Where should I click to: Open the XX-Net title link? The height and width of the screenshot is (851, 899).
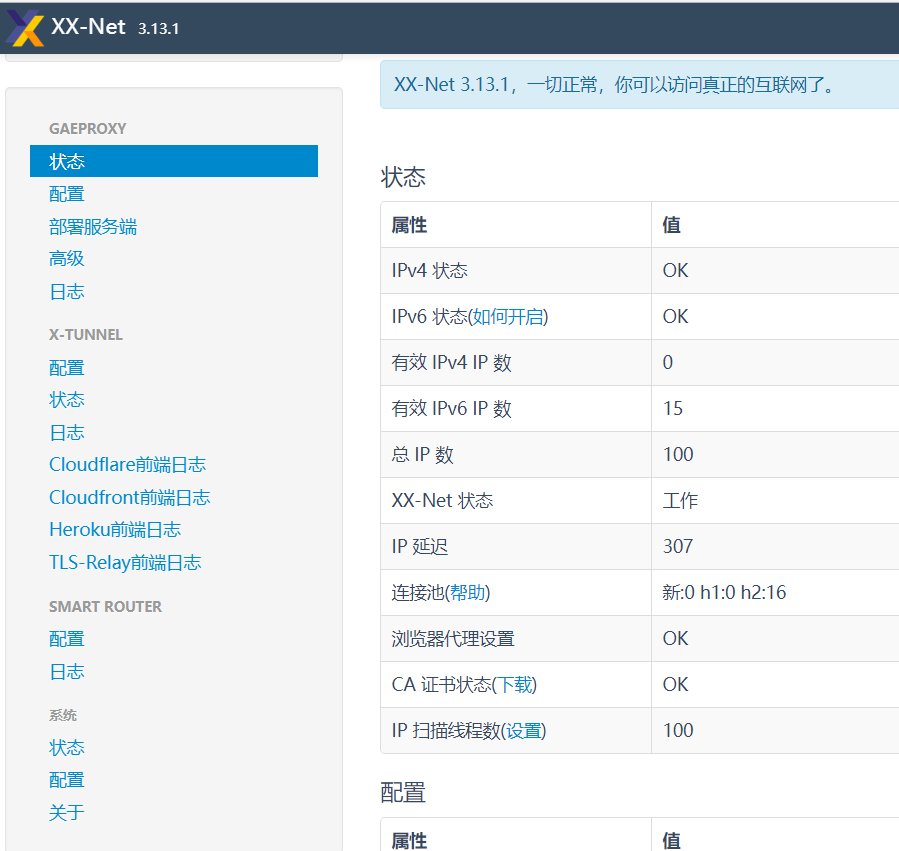(x=88, y=26)
